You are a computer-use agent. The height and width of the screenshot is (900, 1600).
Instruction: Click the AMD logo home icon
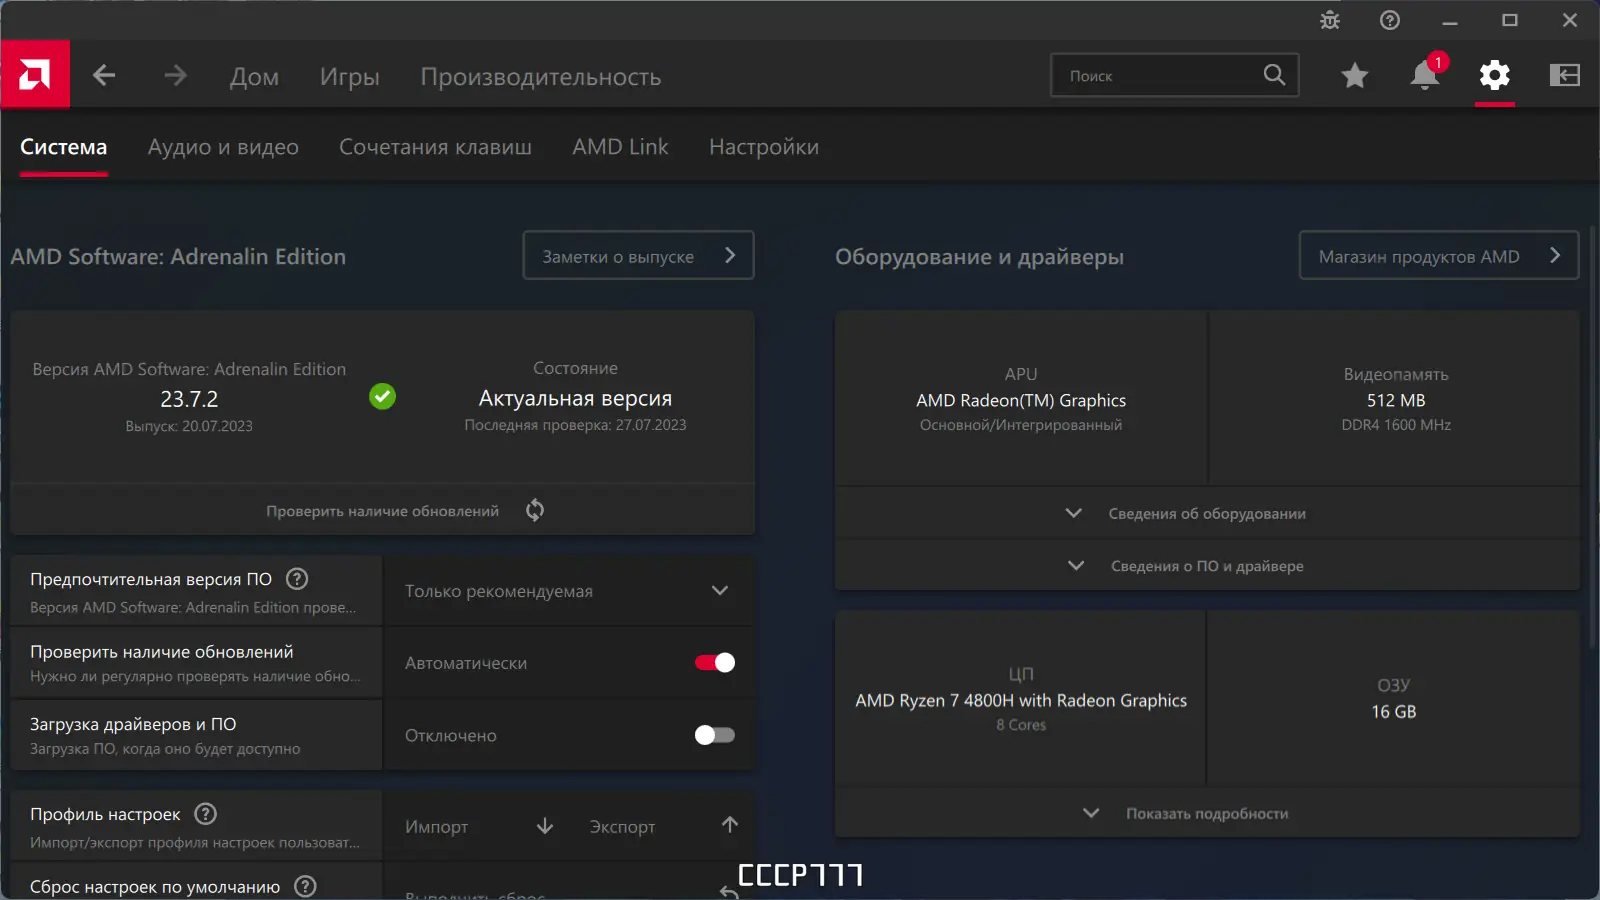tap(35, 74)
